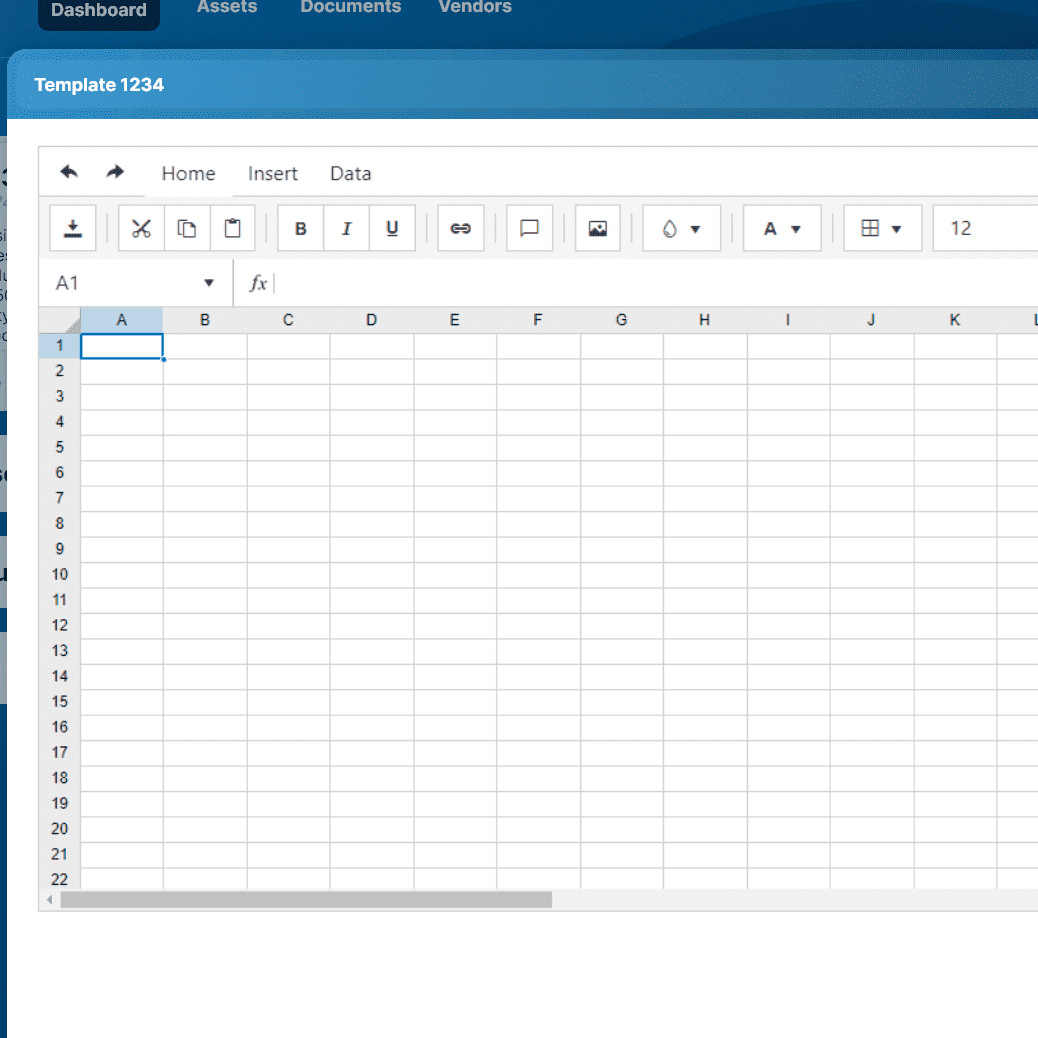
Task: Click the Redo arrow icon
Action: (115, 172)
